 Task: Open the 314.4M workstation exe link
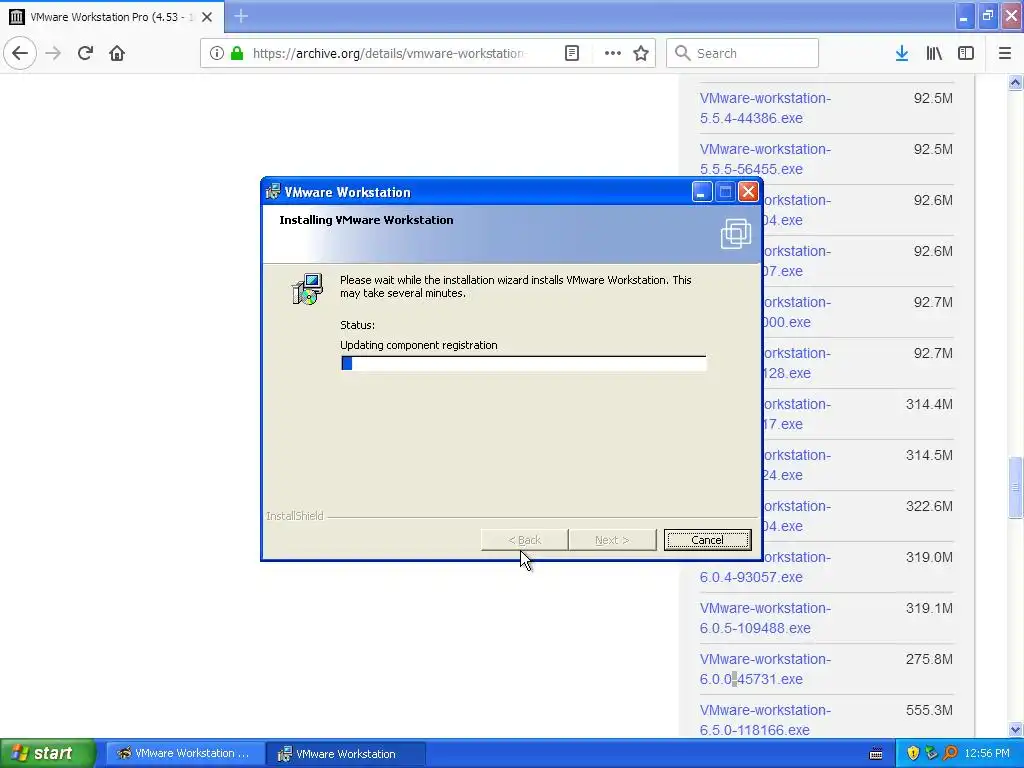(x=797, y=414)
